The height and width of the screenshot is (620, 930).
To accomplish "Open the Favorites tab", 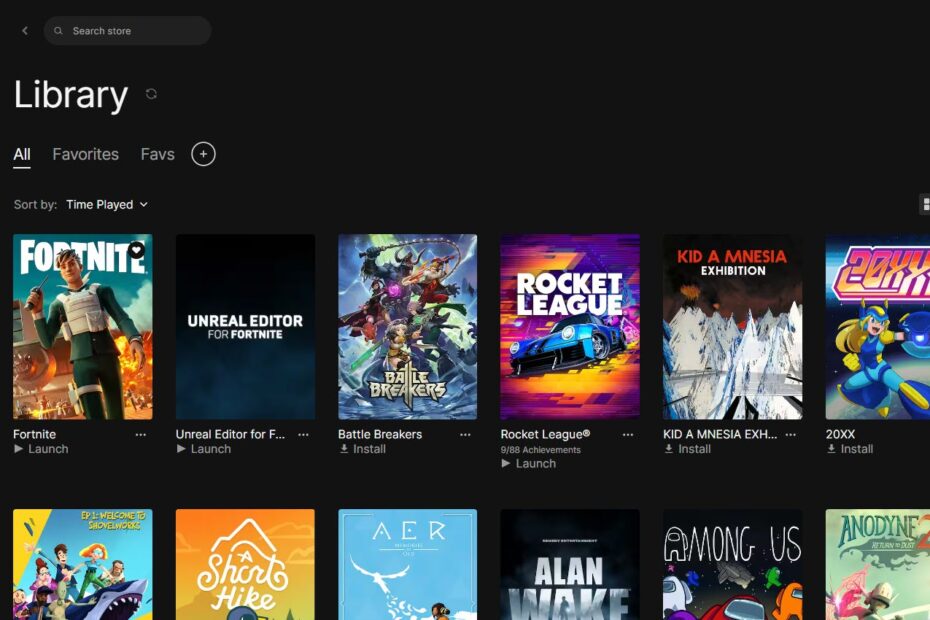I will coord(85,154).
